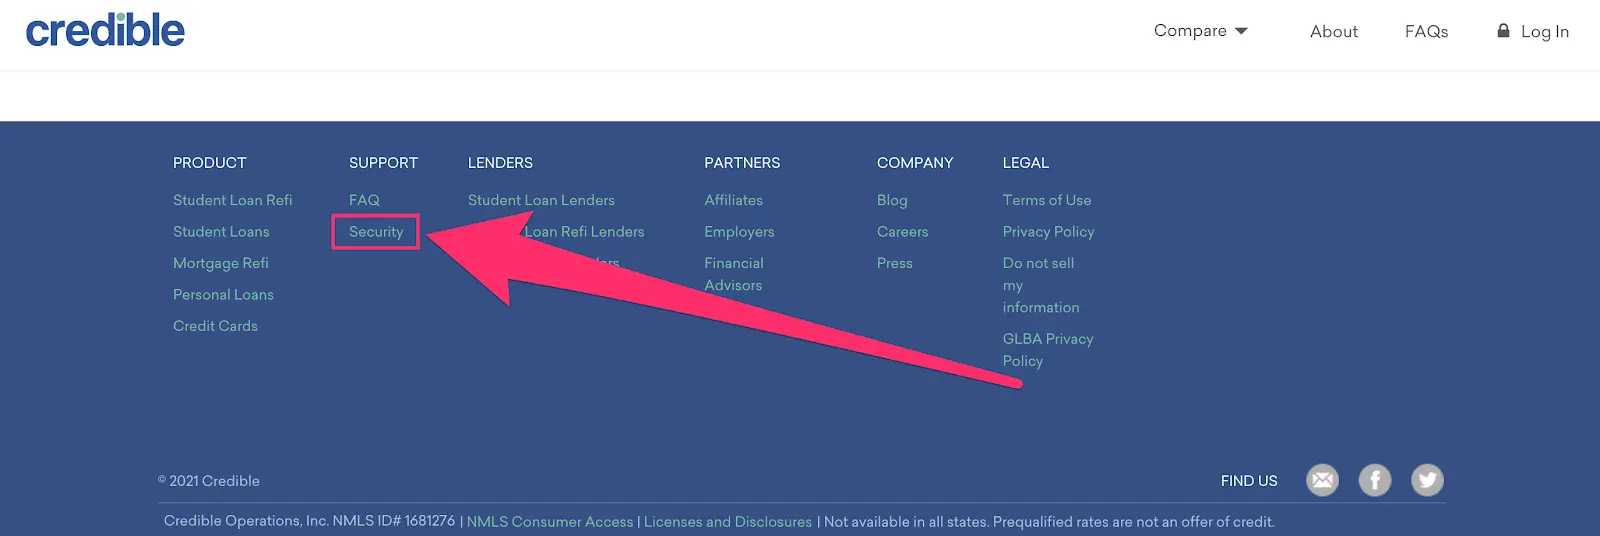Visit Student Loan Lenders page
This screenshot has width=1600, height=536.
point(541,200)
